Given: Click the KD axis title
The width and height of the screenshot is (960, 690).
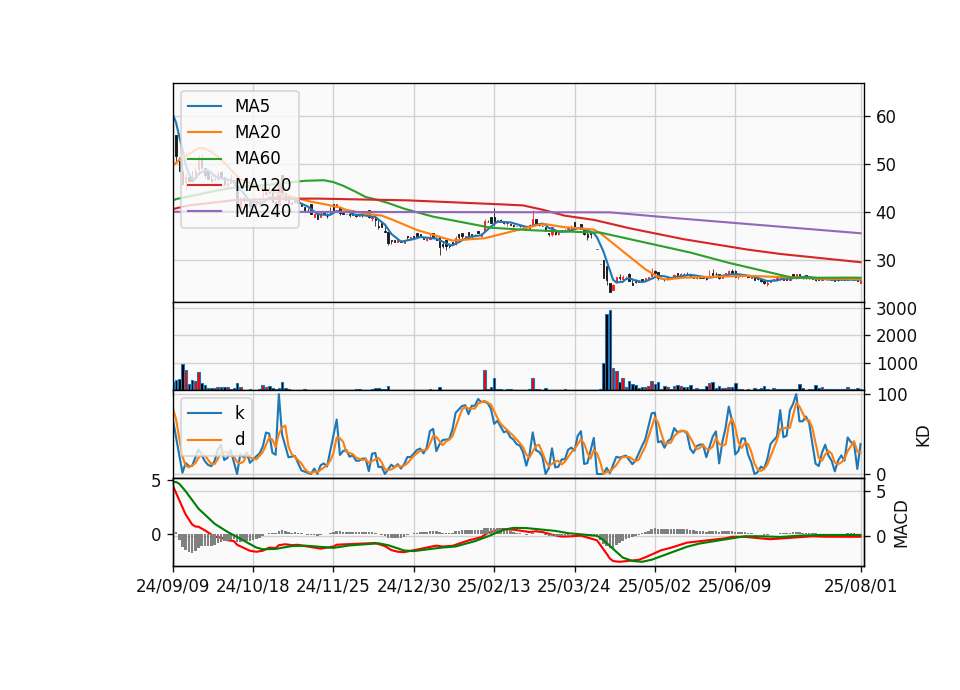Looking at the screenshot, I should 923,437.
